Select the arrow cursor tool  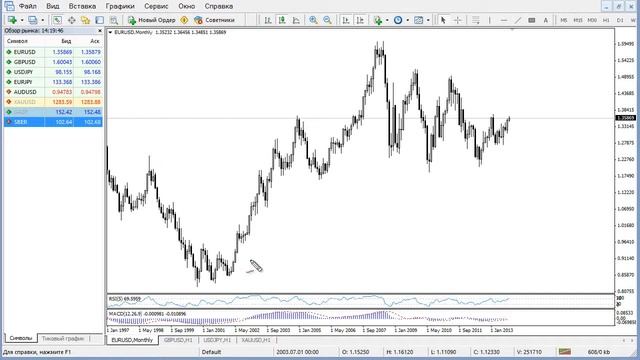[x=443, y=20]
